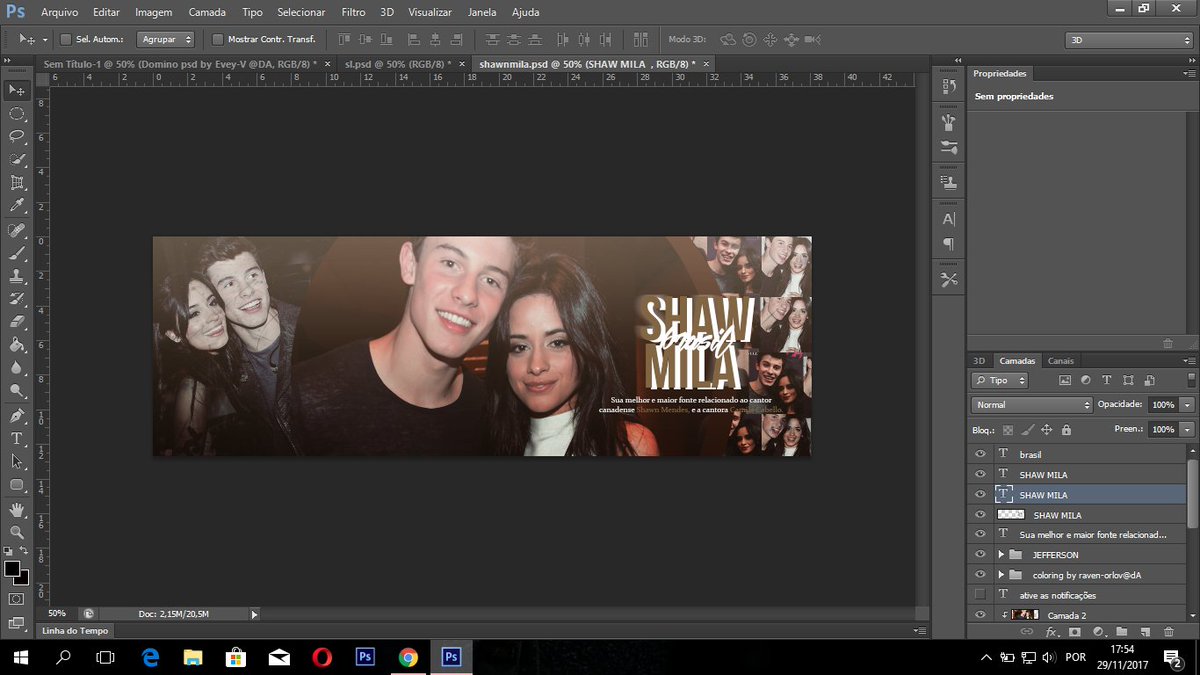The width and height of the screenshot is (1200, 675).
Task: Select the Move tool
Action: click(x=14, y=90)
